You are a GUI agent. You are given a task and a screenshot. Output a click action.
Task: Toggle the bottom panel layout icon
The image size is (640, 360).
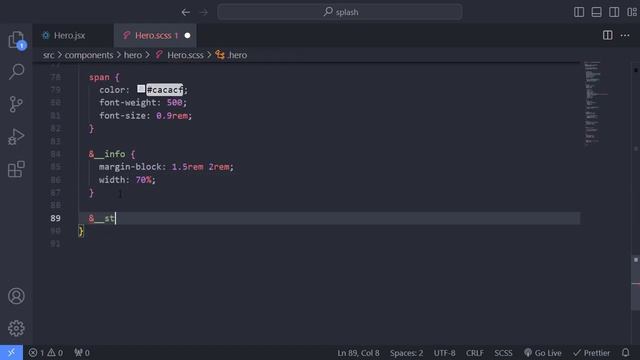point(596,12)
